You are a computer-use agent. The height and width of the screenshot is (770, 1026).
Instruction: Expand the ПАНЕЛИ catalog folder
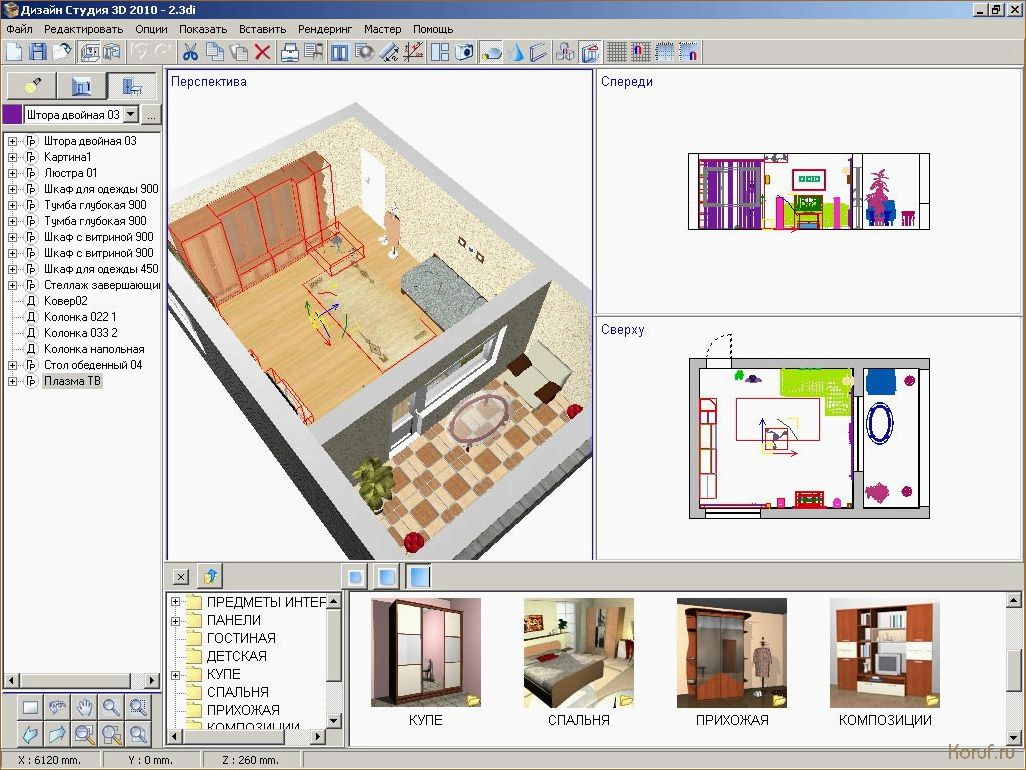[x=175, y=620]
